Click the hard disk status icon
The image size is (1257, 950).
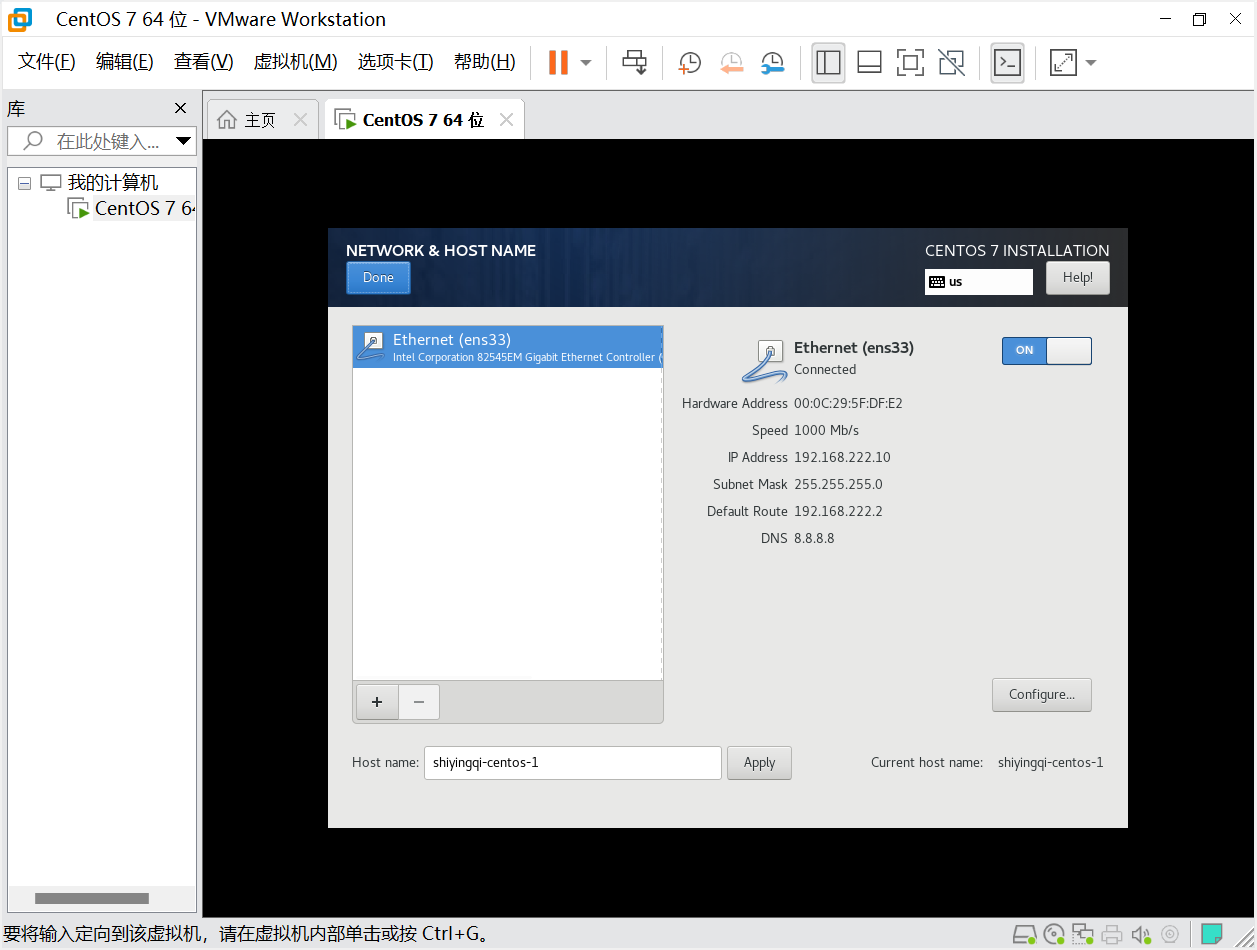click(1025, 935)
